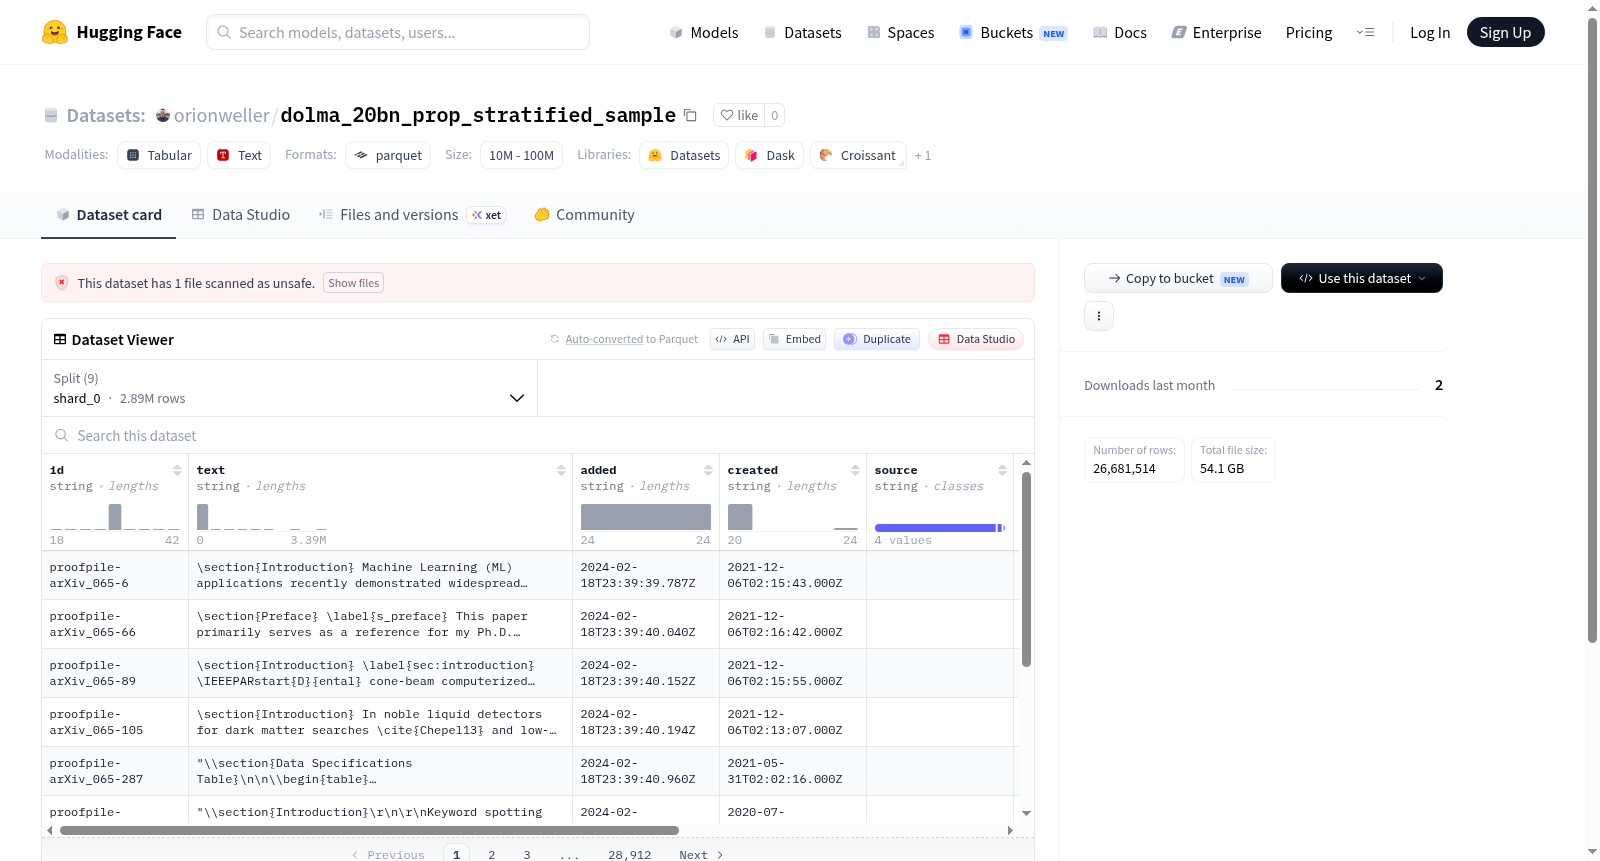Open the Use this dataset dropdown
Viewport: 1600px width, 861px height.
(x=1361, y=278)
